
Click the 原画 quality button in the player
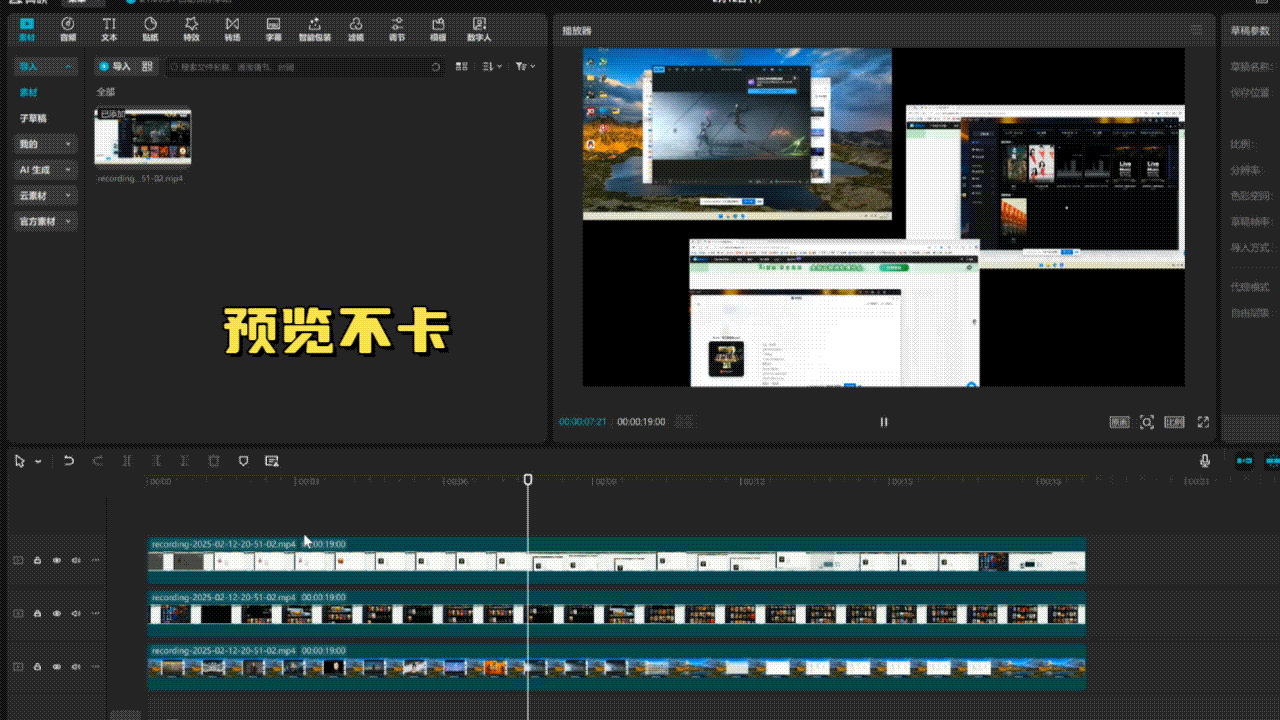(x=1120, y=421)
